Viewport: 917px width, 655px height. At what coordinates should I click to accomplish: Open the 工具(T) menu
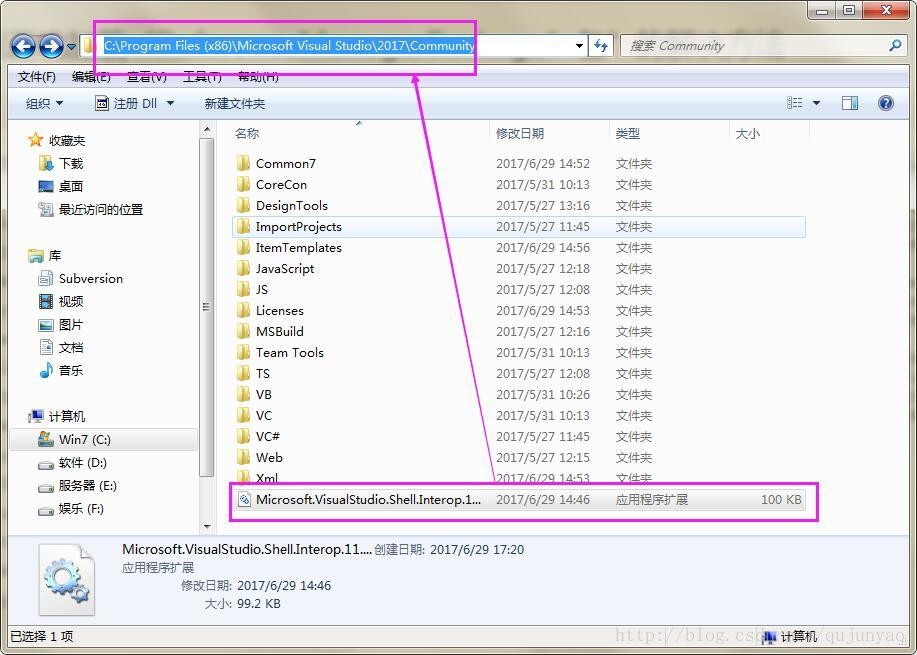point(202,77)
